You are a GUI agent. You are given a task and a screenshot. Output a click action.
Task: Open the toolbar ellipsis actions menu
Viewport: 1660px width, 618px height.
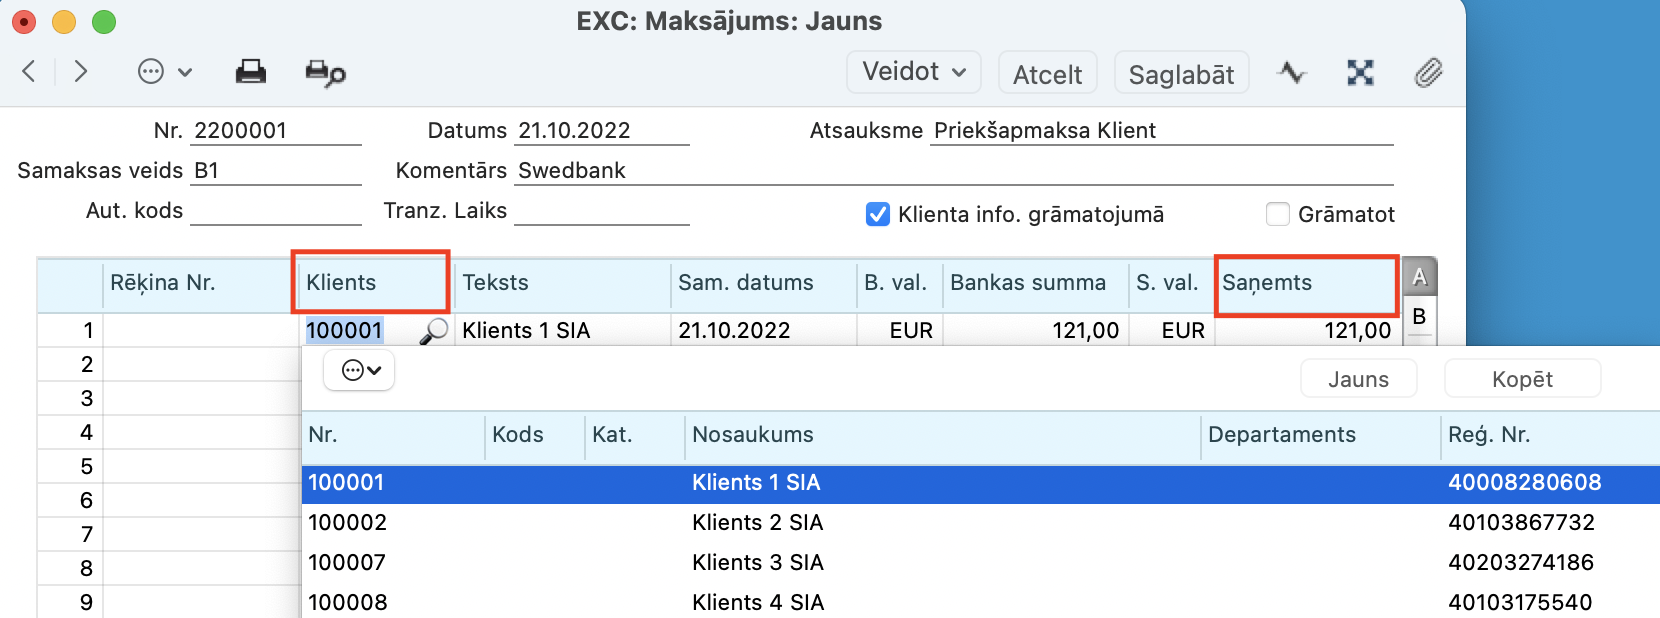point(164,72)
